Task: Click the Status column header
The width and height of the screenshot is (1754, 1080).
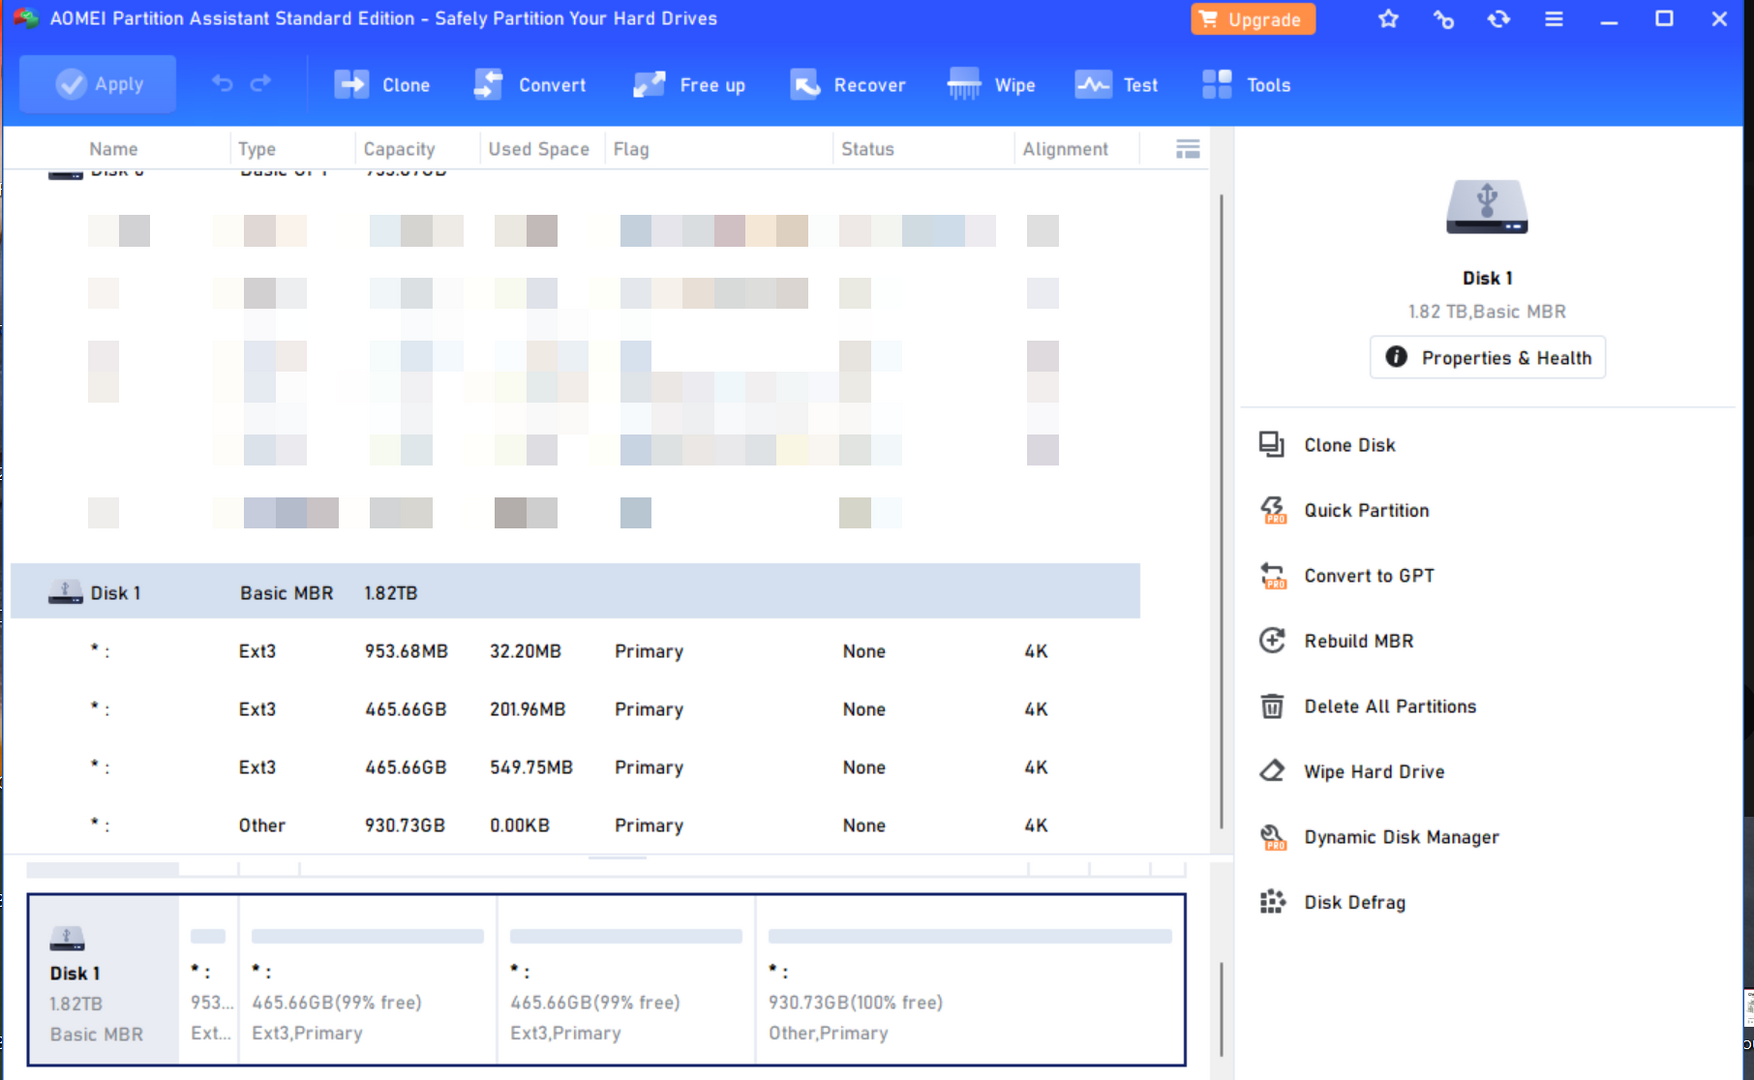Action: point(867,149)
